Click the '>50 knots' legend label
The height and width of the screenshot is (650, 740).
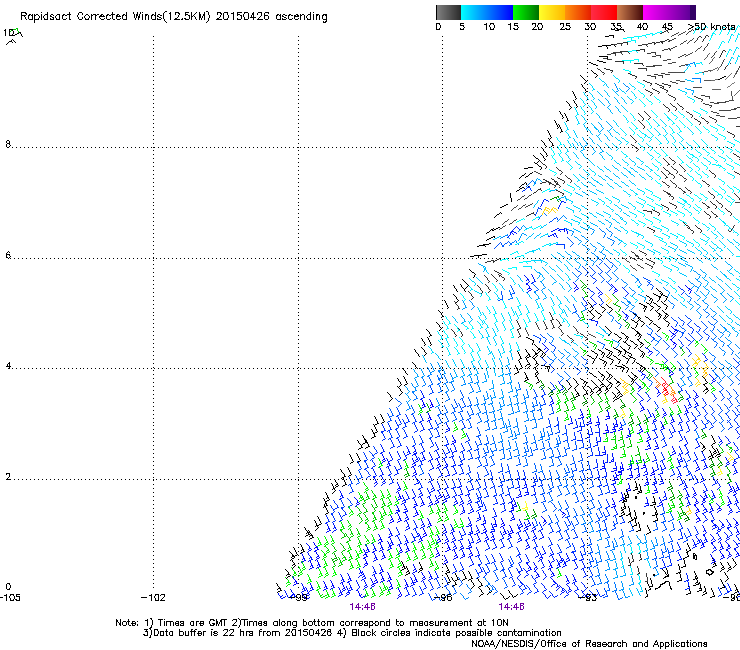712,27
